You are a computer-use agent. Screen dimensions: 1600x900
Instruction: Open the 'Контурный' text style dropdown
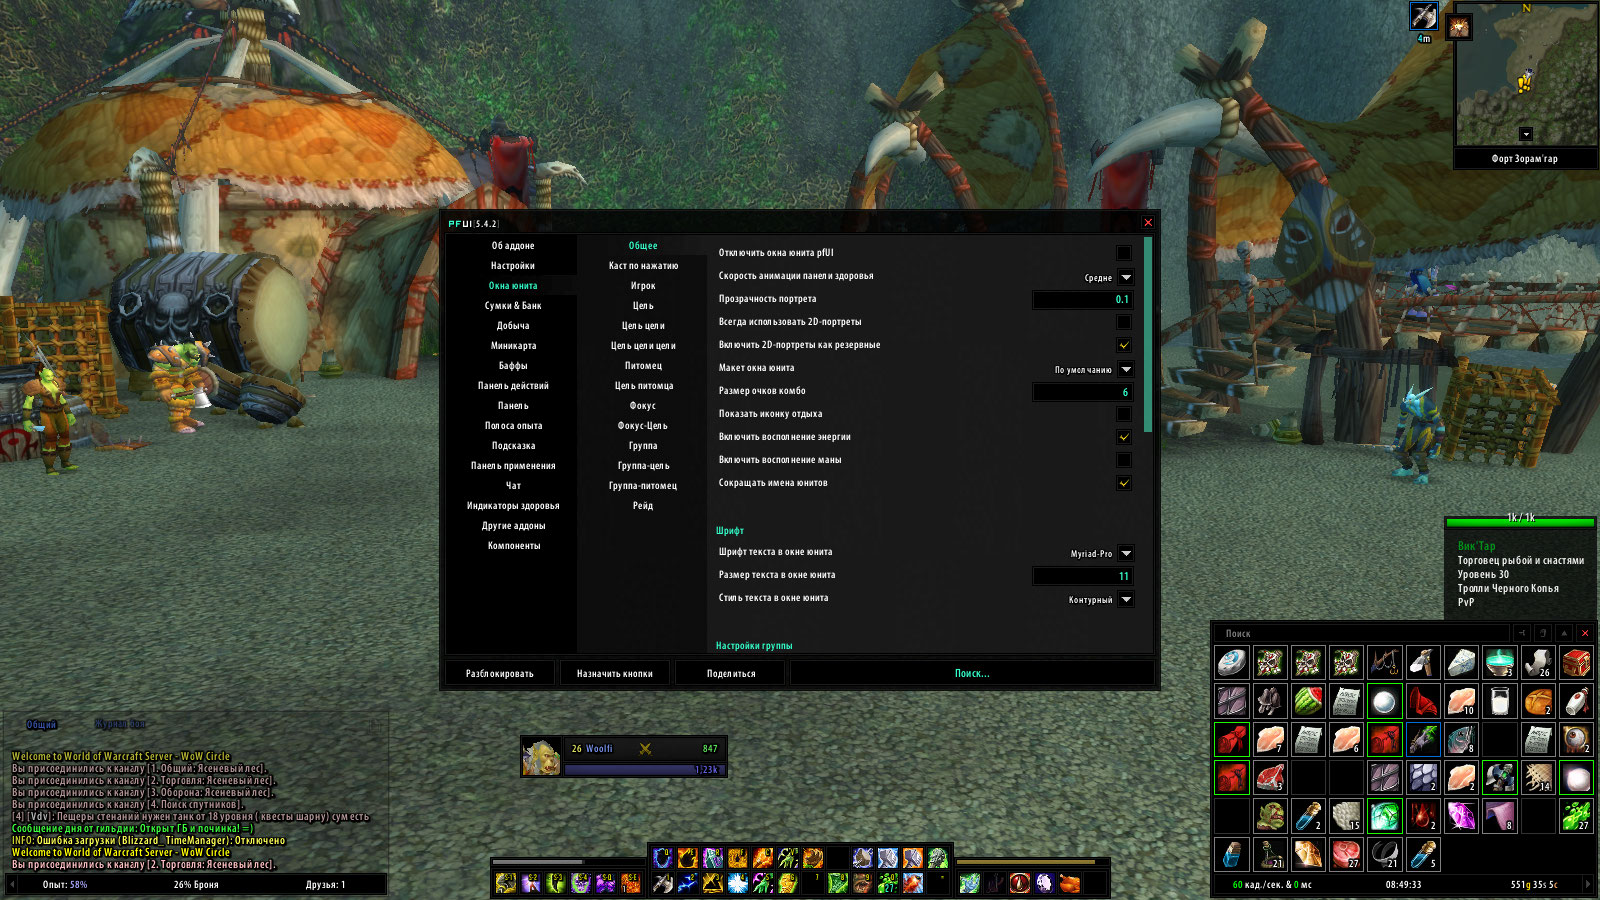[x=1126, y=600]
